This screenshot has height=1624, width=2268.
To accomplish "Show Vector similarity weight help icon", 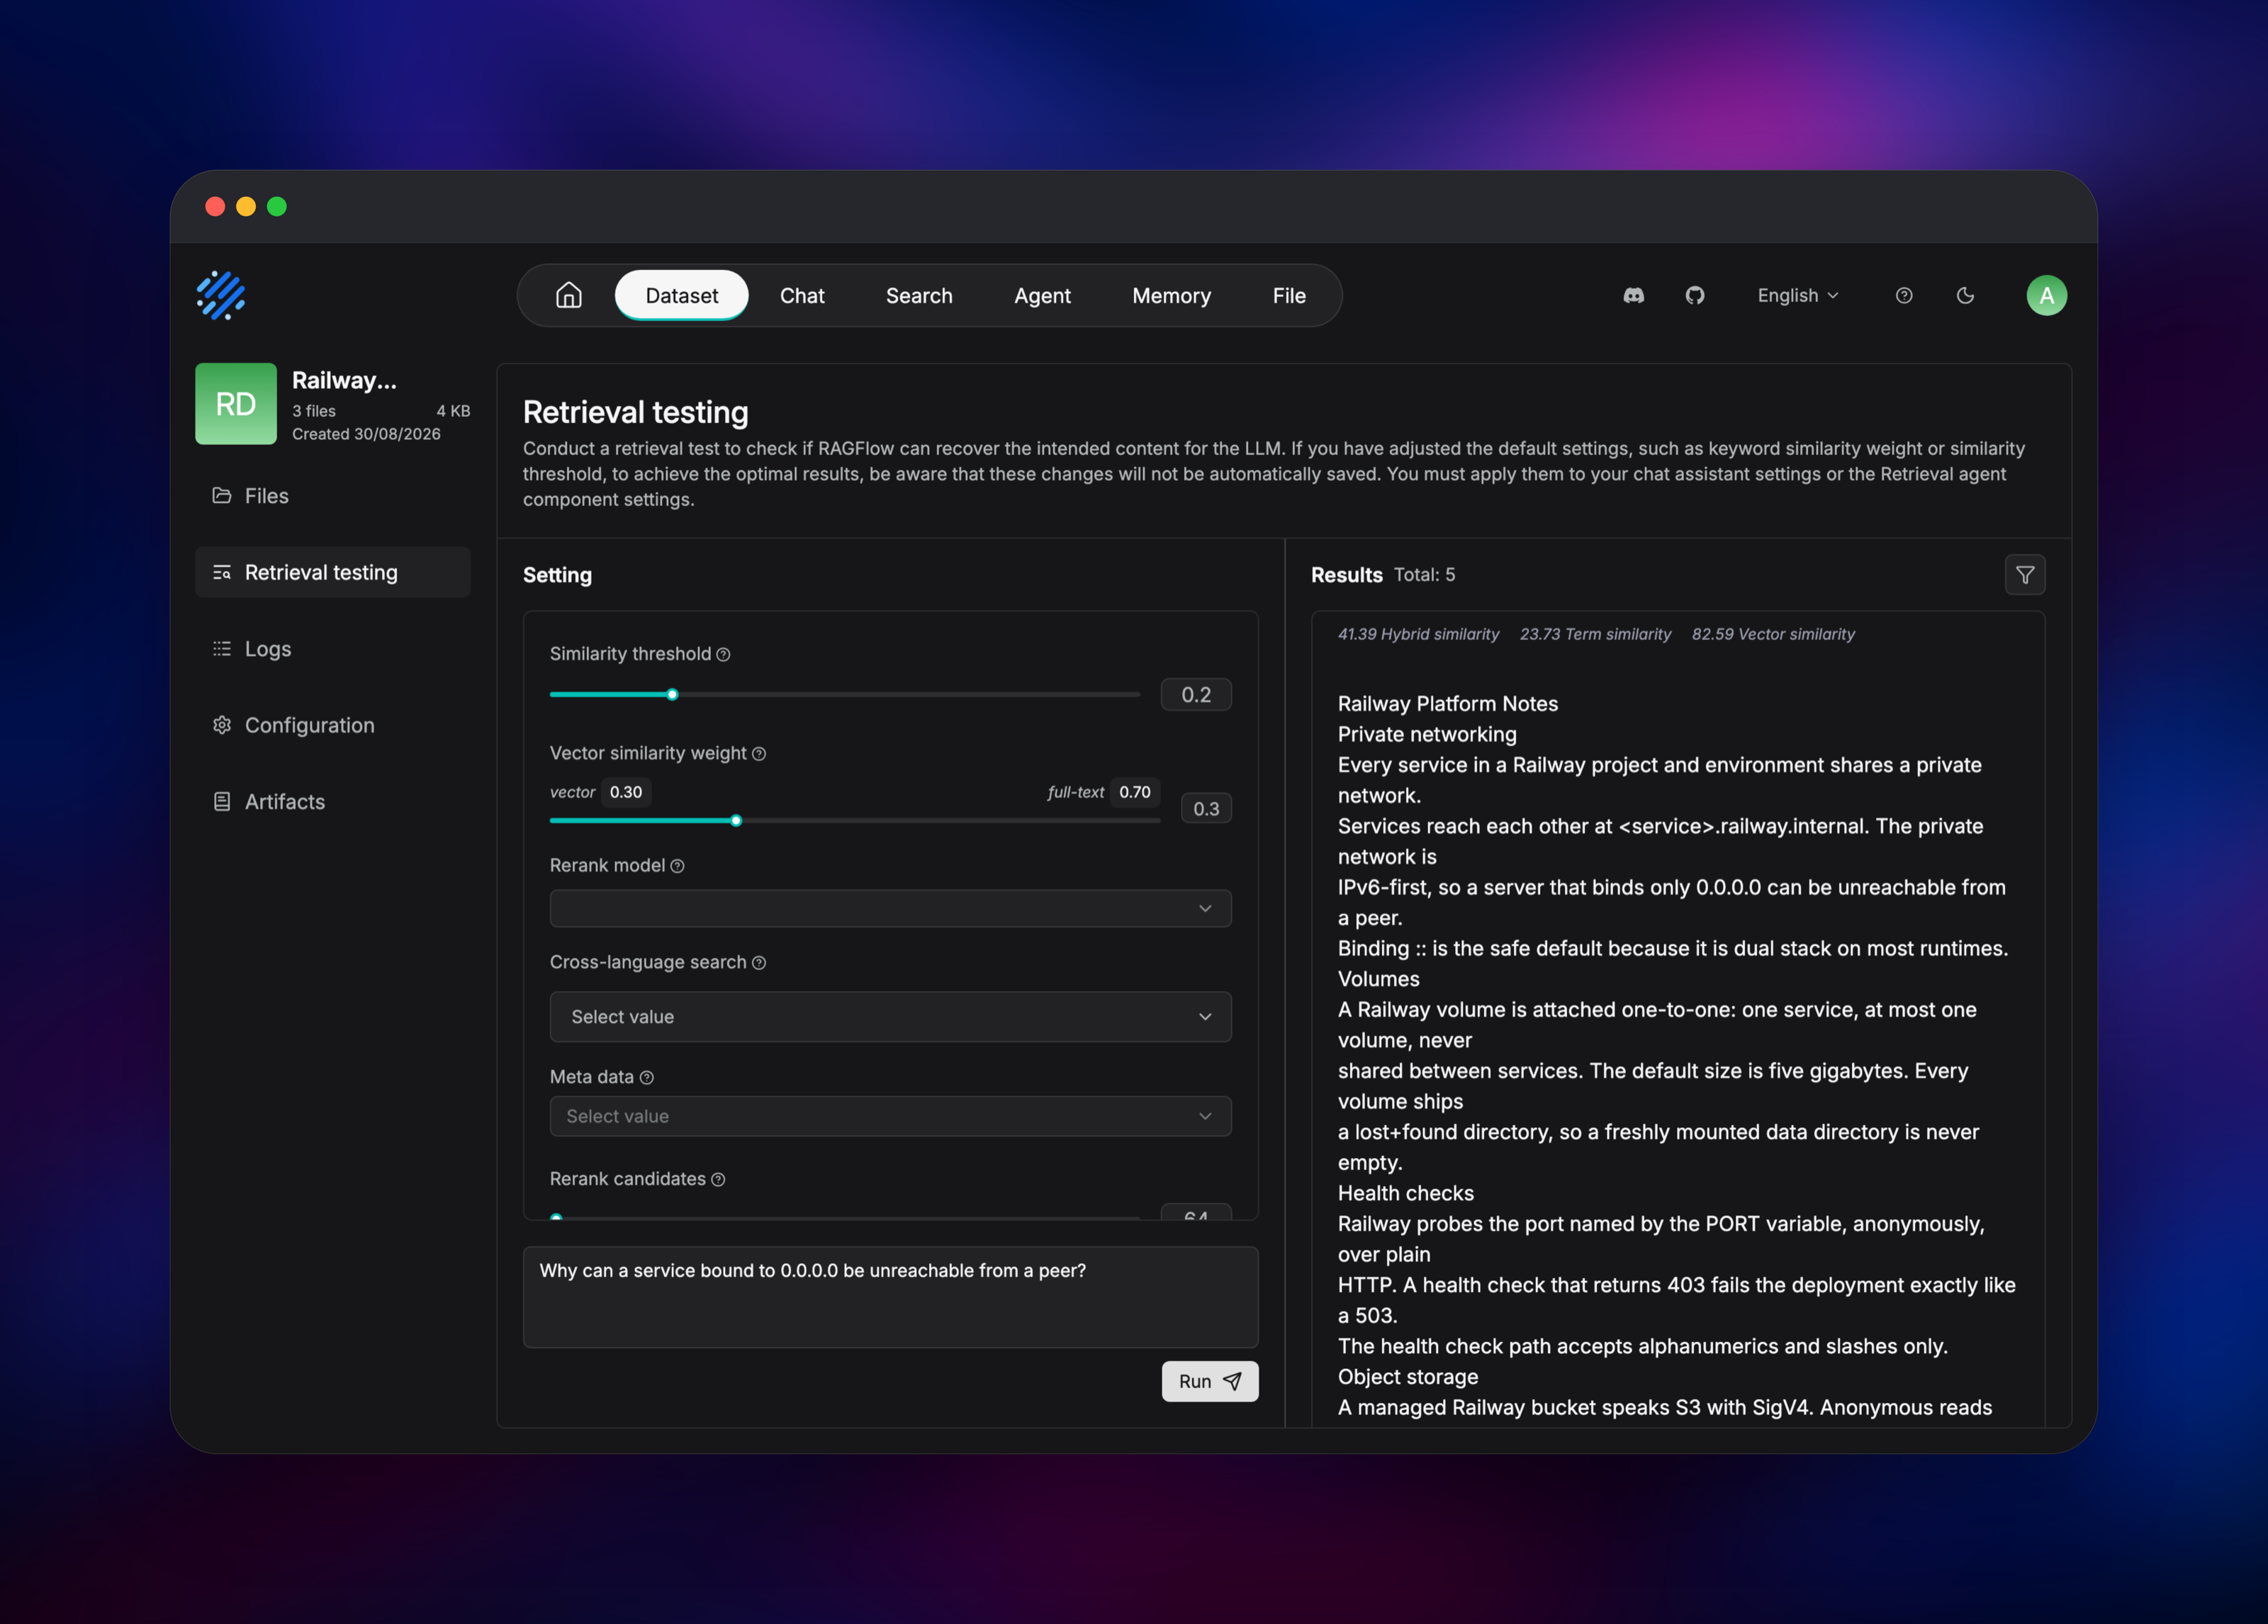I will click(759, 753).
